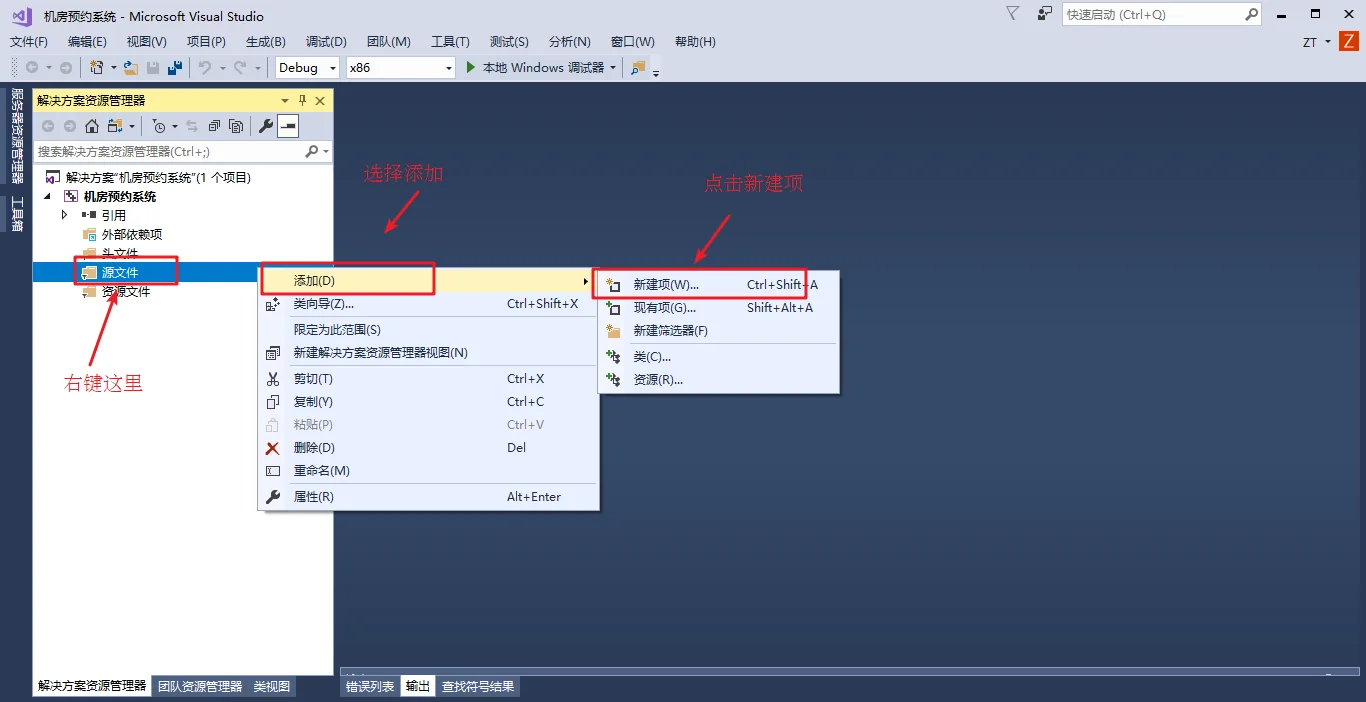This screenshot has height=702, width=1366.
Task: Open the debugger target dropdown arrow
Action: click(613, 68)
